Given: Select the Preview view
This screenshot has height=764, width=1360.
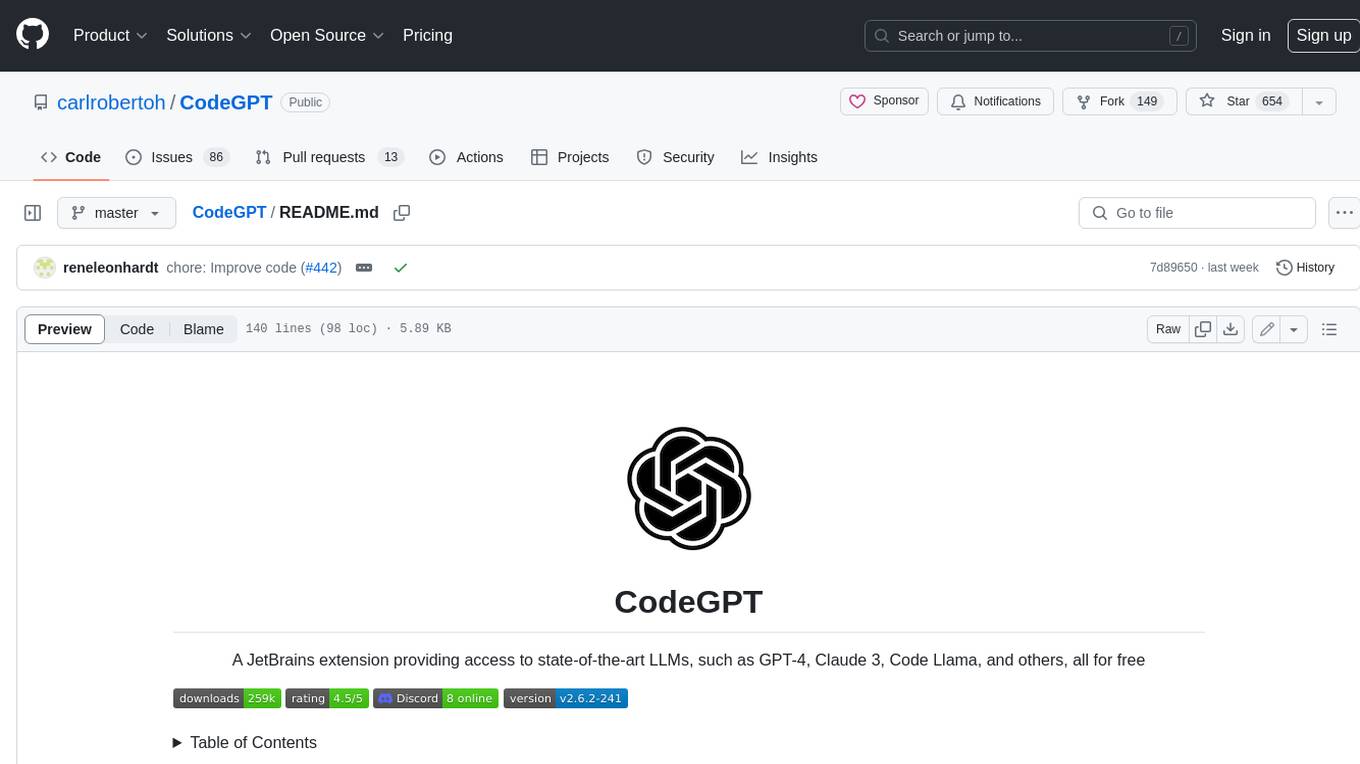Looking at the screenshot, I should (x=65, y=329).
